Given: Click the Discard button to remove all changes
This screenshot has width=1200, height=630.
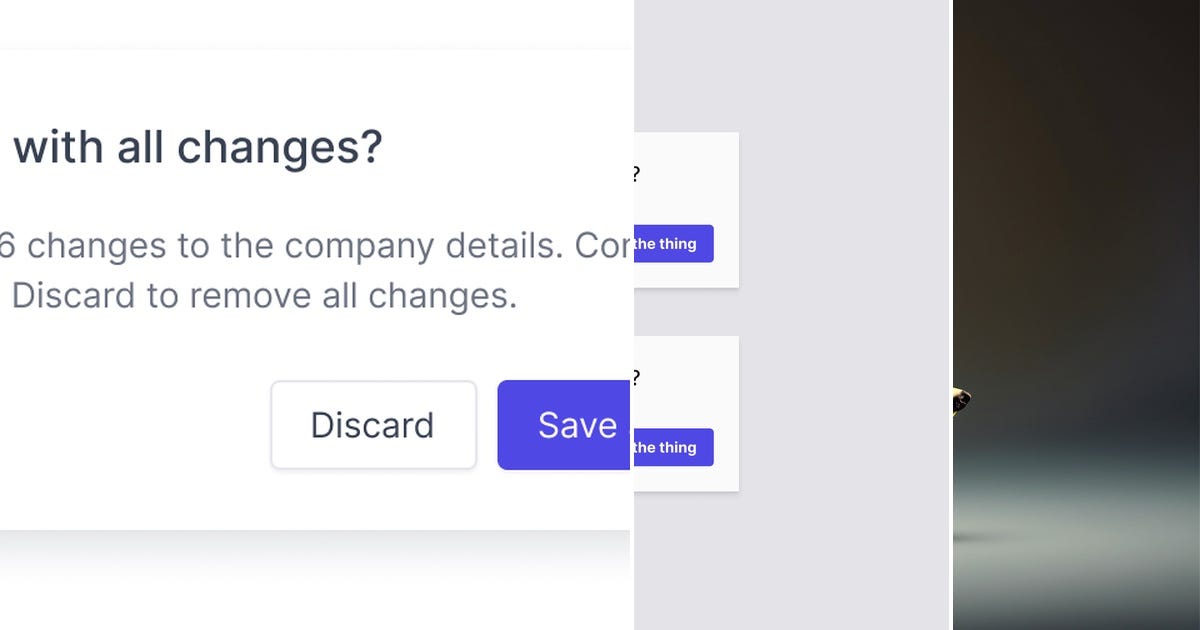Looking at the screenshot, I should (373, 424).
